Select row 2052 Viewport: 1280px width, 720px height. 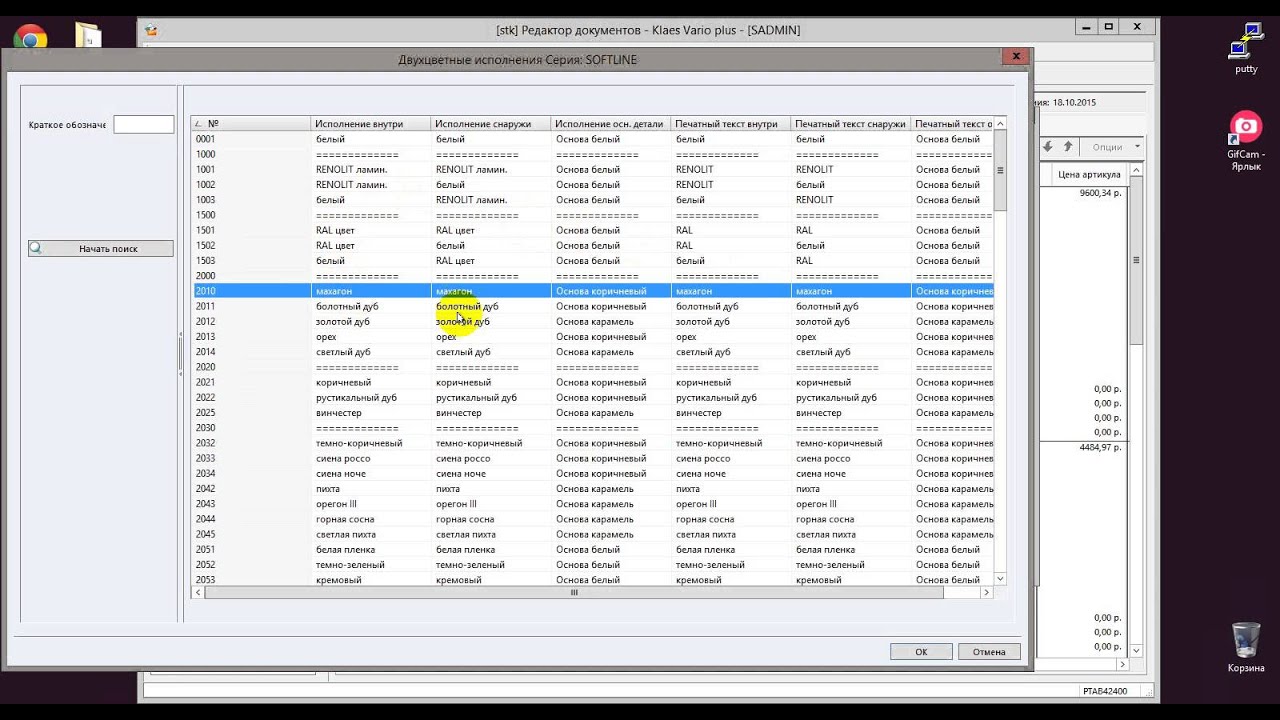click(593, 565)
